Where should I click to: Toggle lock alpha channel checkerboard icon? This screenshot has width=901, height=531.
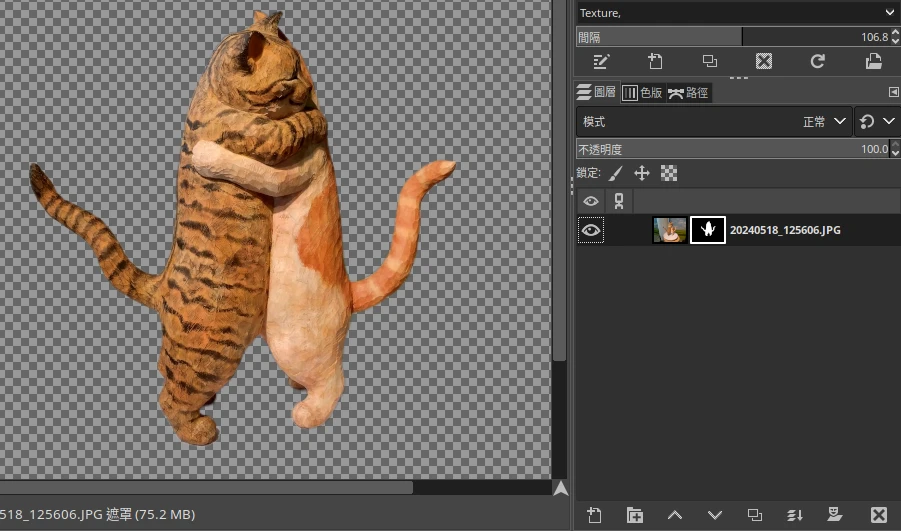point(669,174)
